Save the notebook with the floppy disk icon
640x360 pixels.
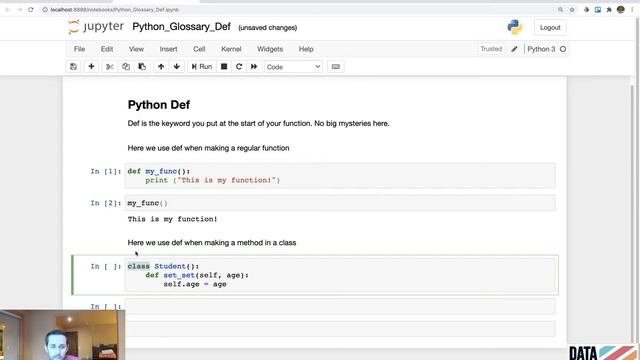pos(73,67)
